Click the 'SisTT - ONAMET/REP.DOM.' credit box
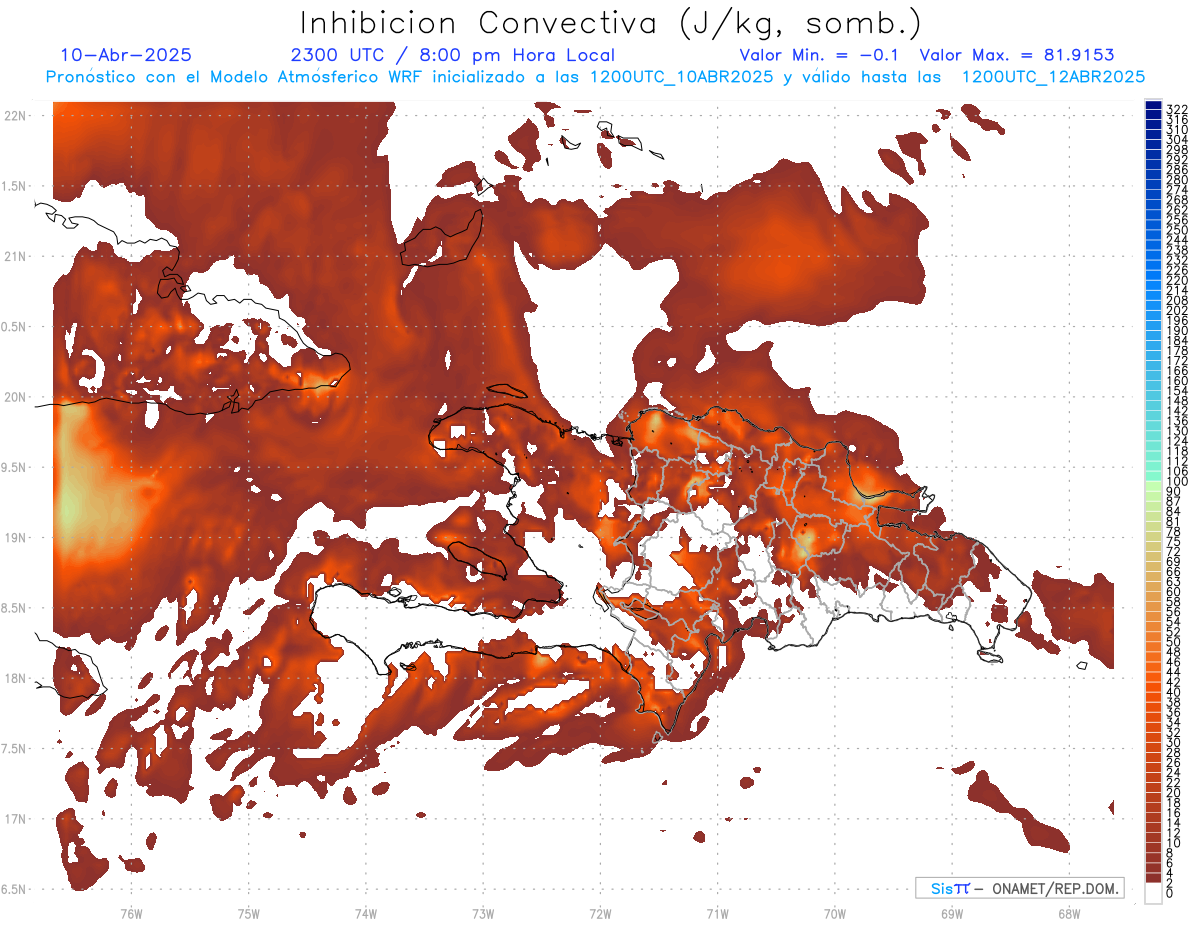This screenshot has width=1200, height=927. coord(1020,888)
